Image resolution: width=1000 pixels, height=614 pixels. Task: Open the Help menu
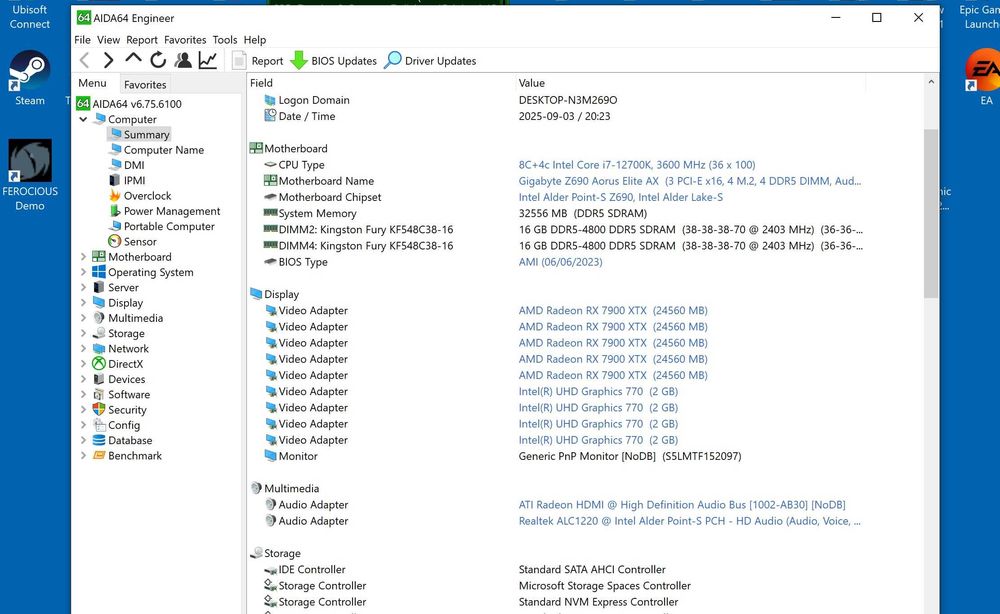click(x=254, y=40)
